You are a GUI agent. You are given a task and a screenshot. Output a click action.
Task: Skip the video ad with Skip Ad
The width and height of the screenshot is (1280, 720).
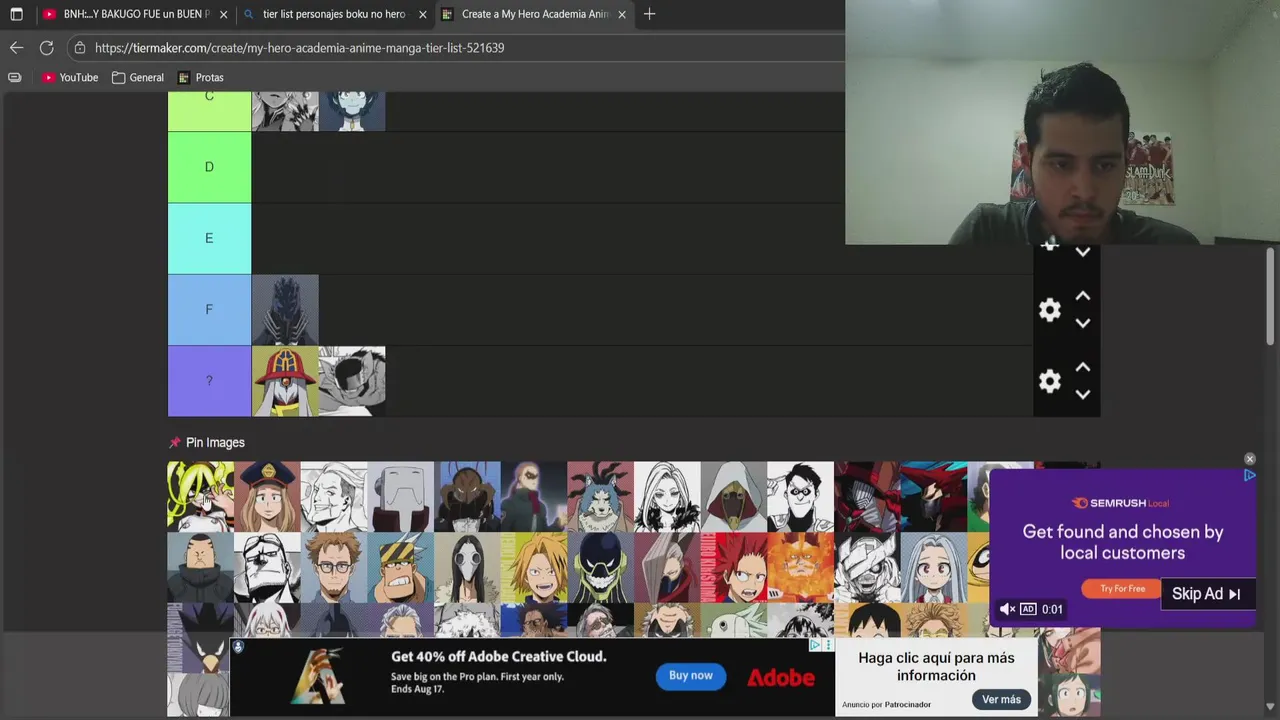1206,594
